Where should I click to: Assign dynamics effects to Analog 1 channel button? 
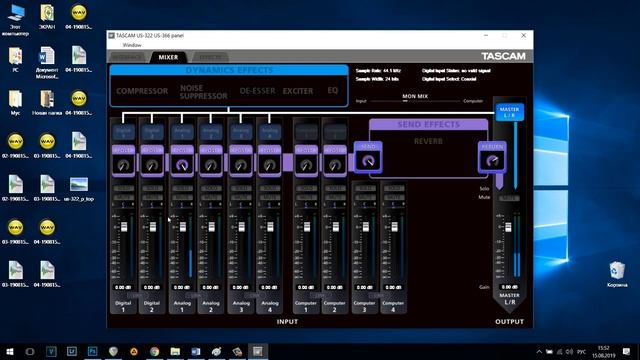(x=182, y=132)
